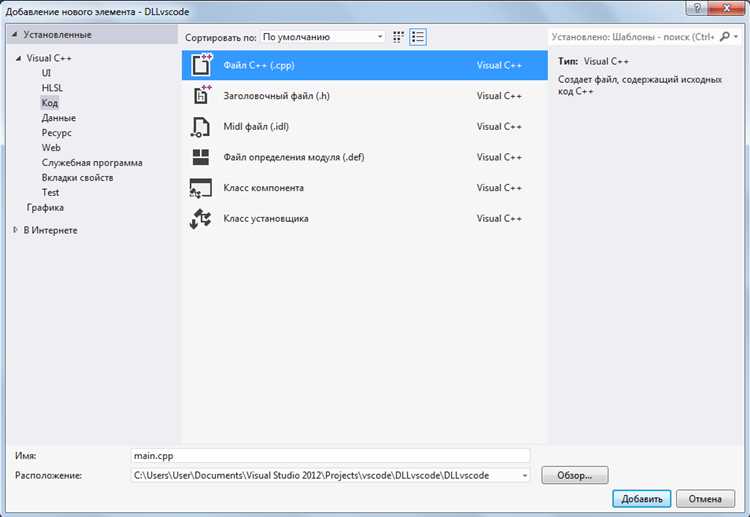Select 'Заголовочный файл (.h)' row text
Image resolution: width=750 pixels, height=517 pixels.
coord(276,96)
